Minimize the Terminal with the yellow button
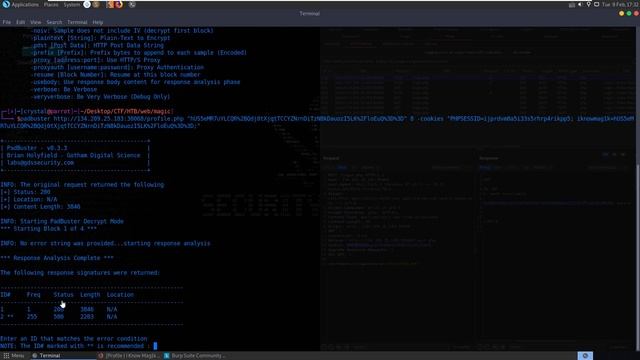This screenshot has height=360, width=640. (621, 13)
